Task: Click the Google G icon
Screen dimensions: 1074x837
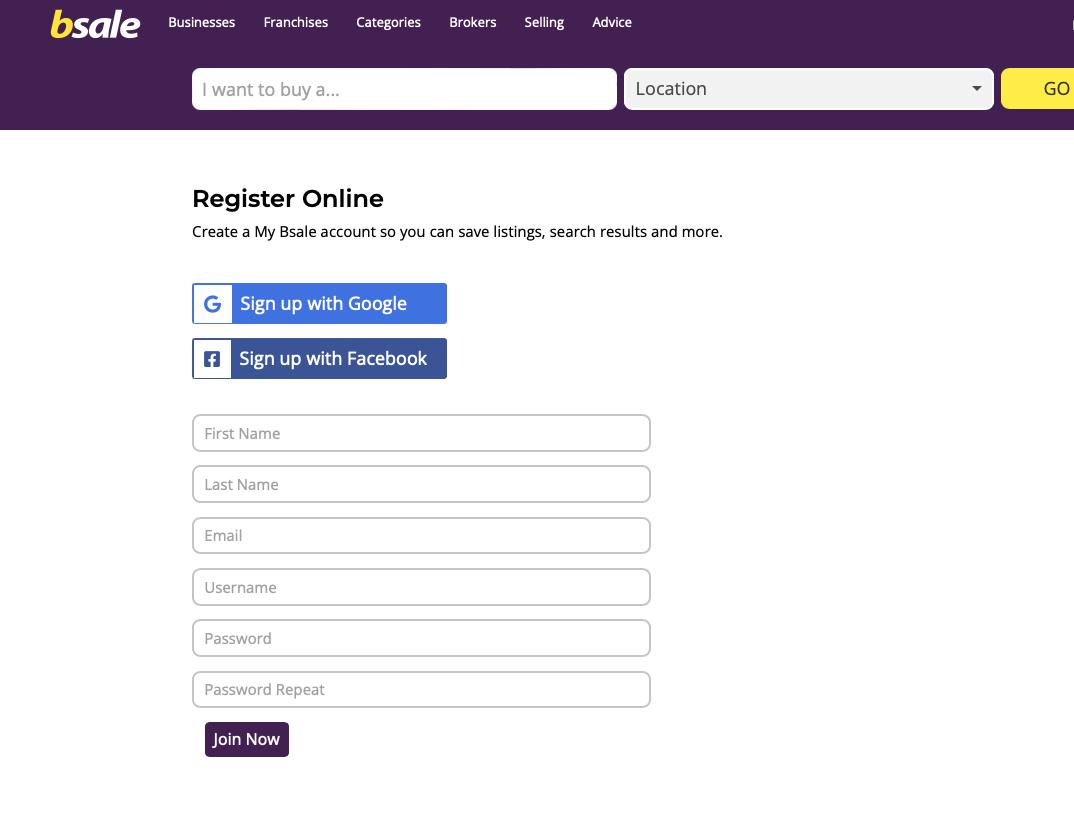Action: click(212, 304)
